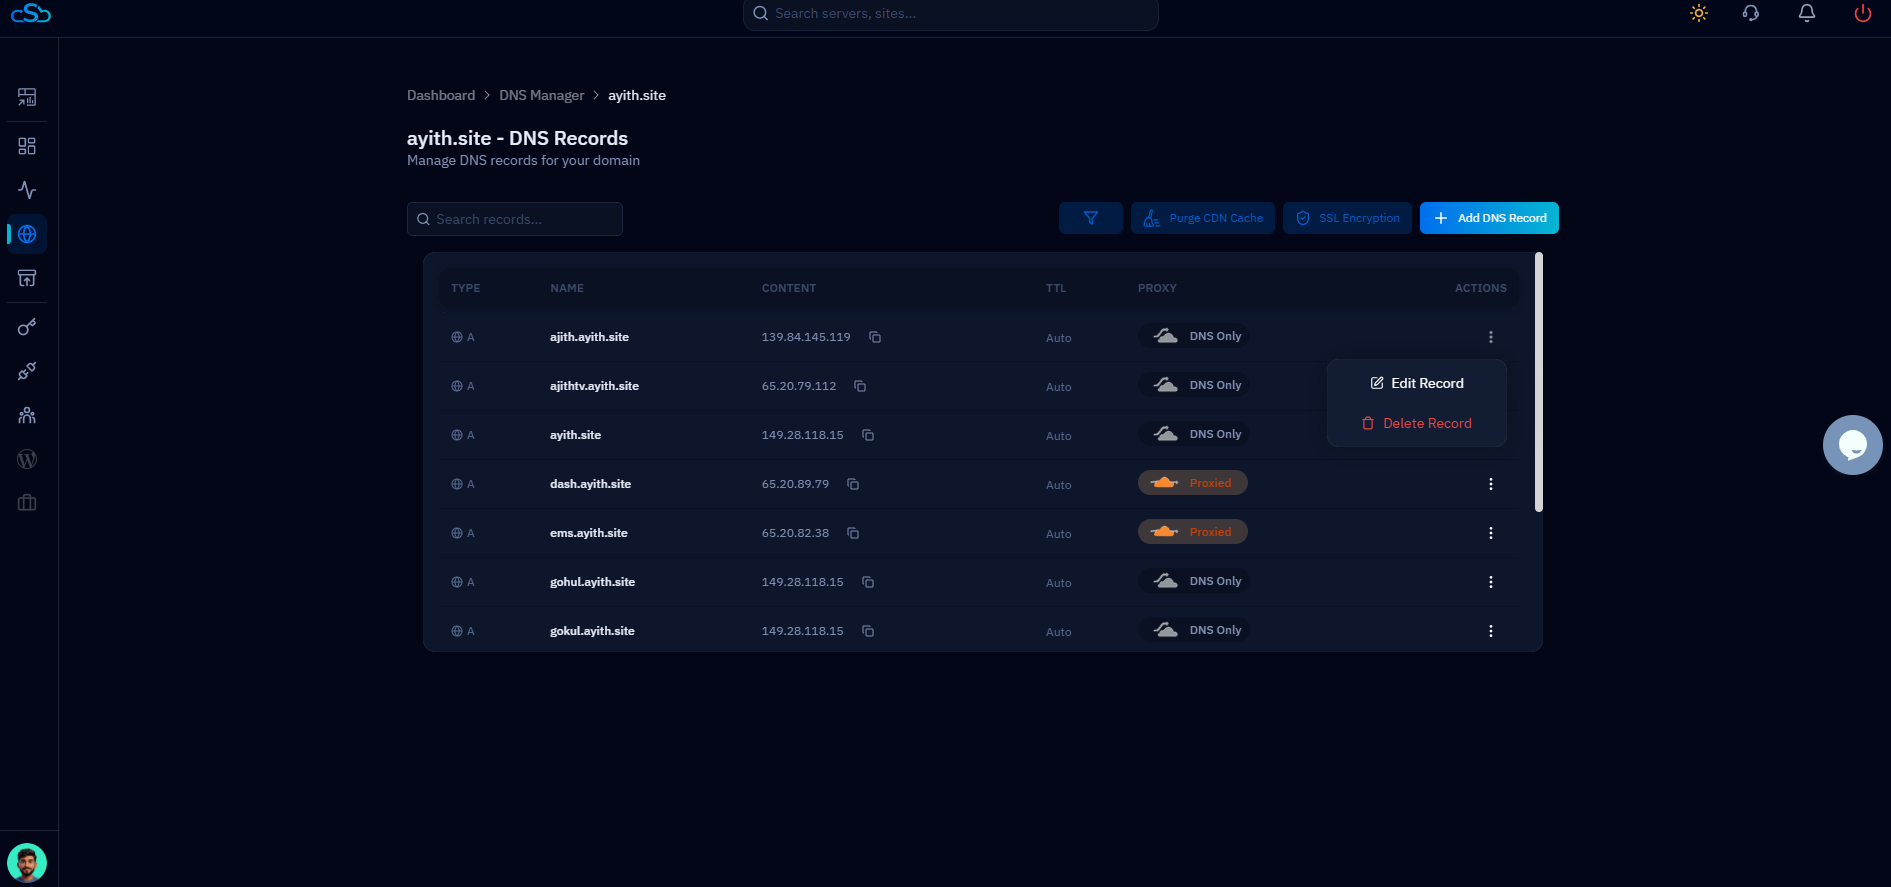Click the NAME column header

[567, 288]
